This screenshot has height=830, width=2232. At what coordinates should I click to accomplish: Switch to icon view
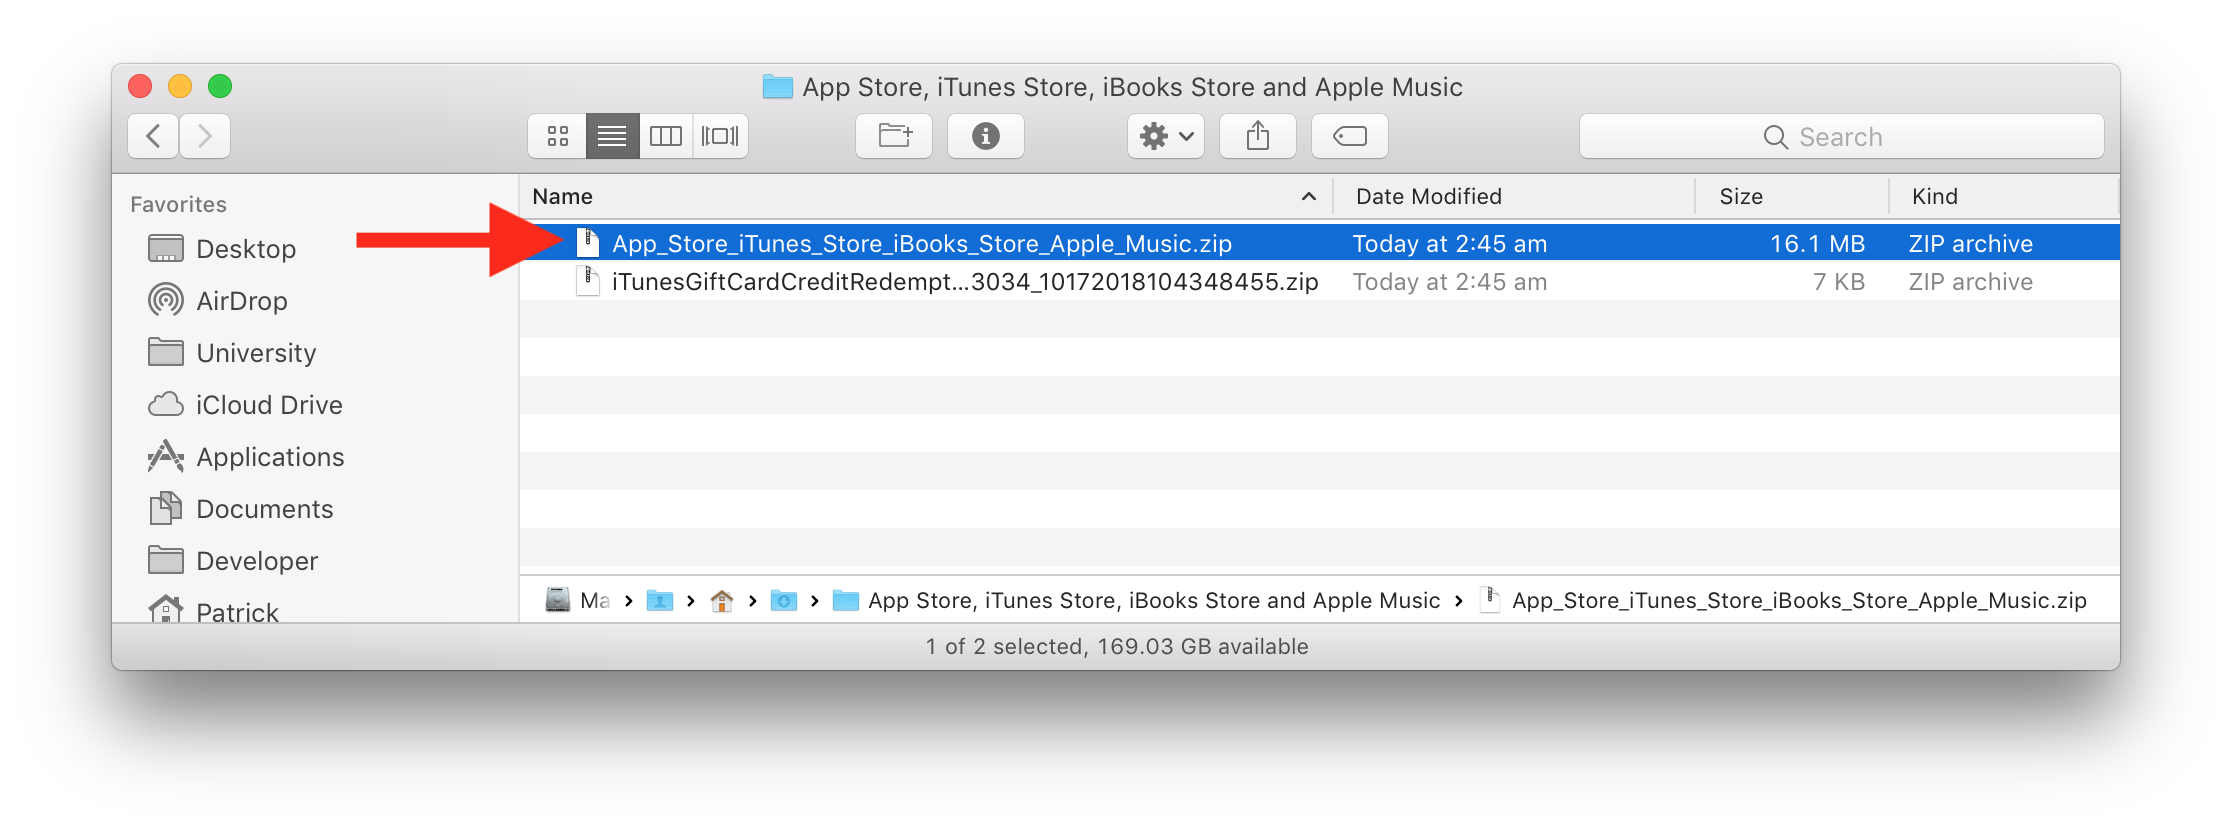[x=558, y=136]
